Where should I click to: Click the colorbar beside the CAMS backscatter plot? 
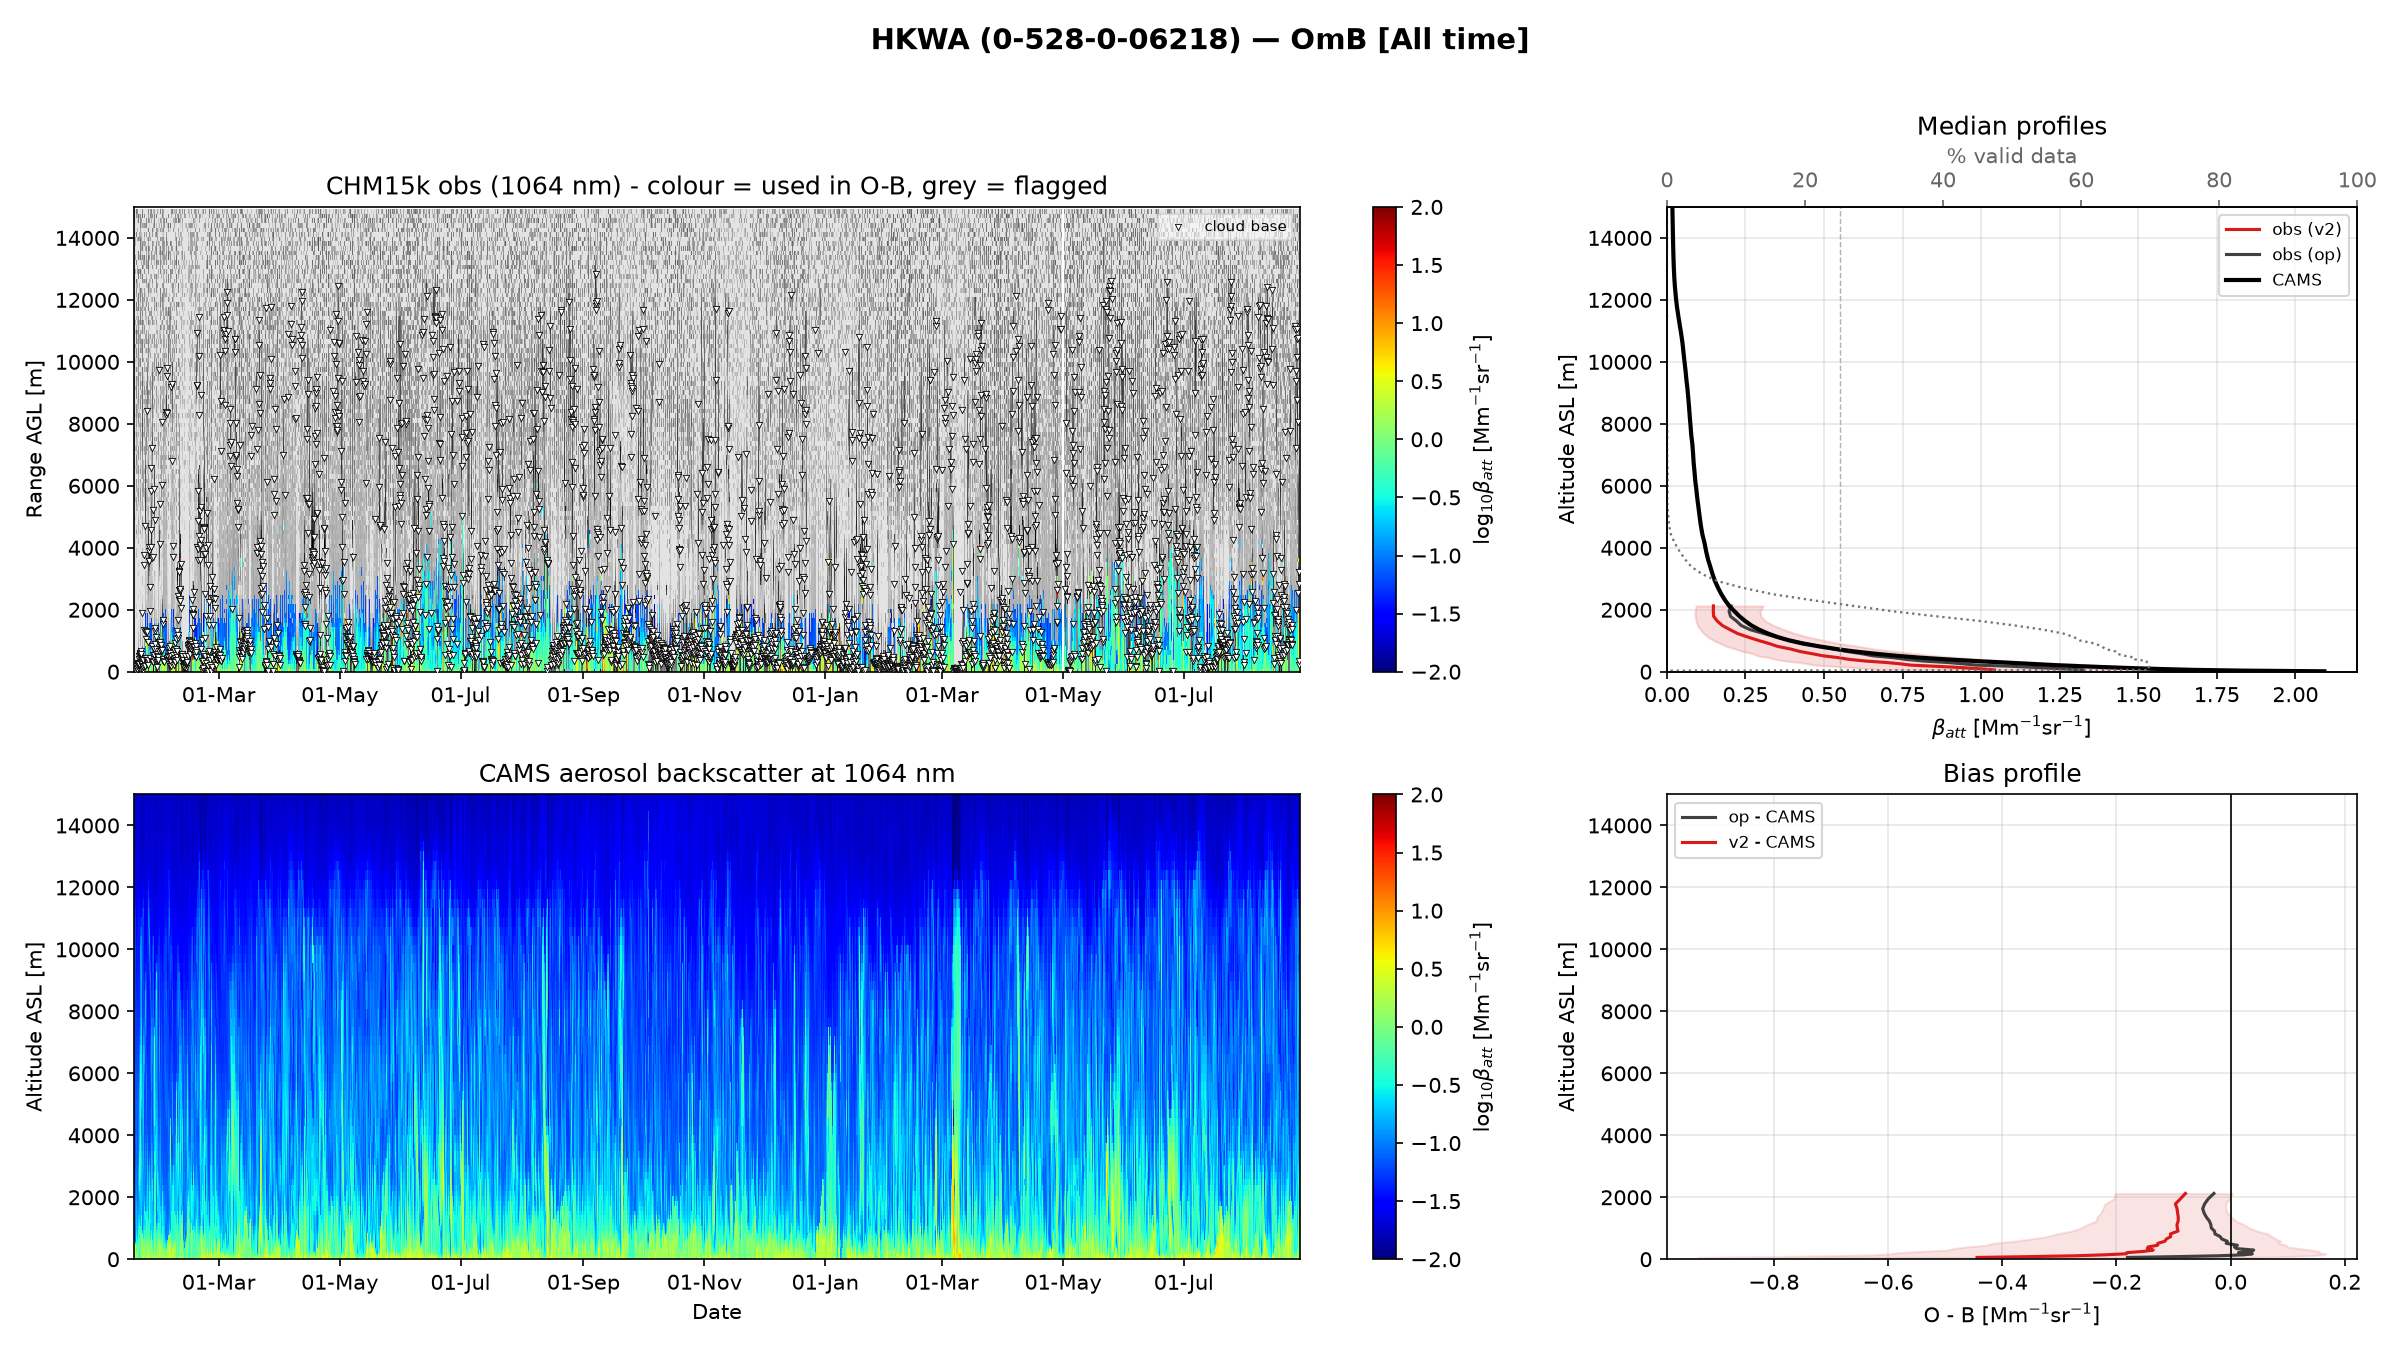pos(1384,1026)
